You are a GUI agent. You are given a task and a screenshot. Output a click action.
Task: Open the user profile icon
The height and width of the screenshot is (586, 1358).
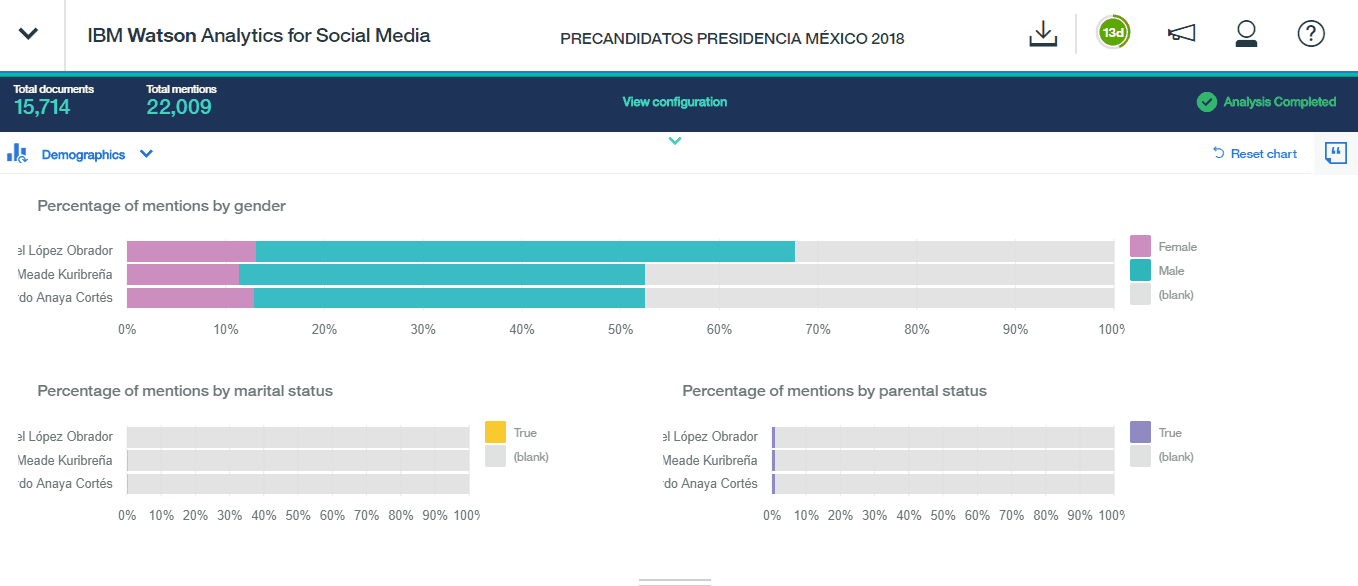click(x=1246, y=34)
